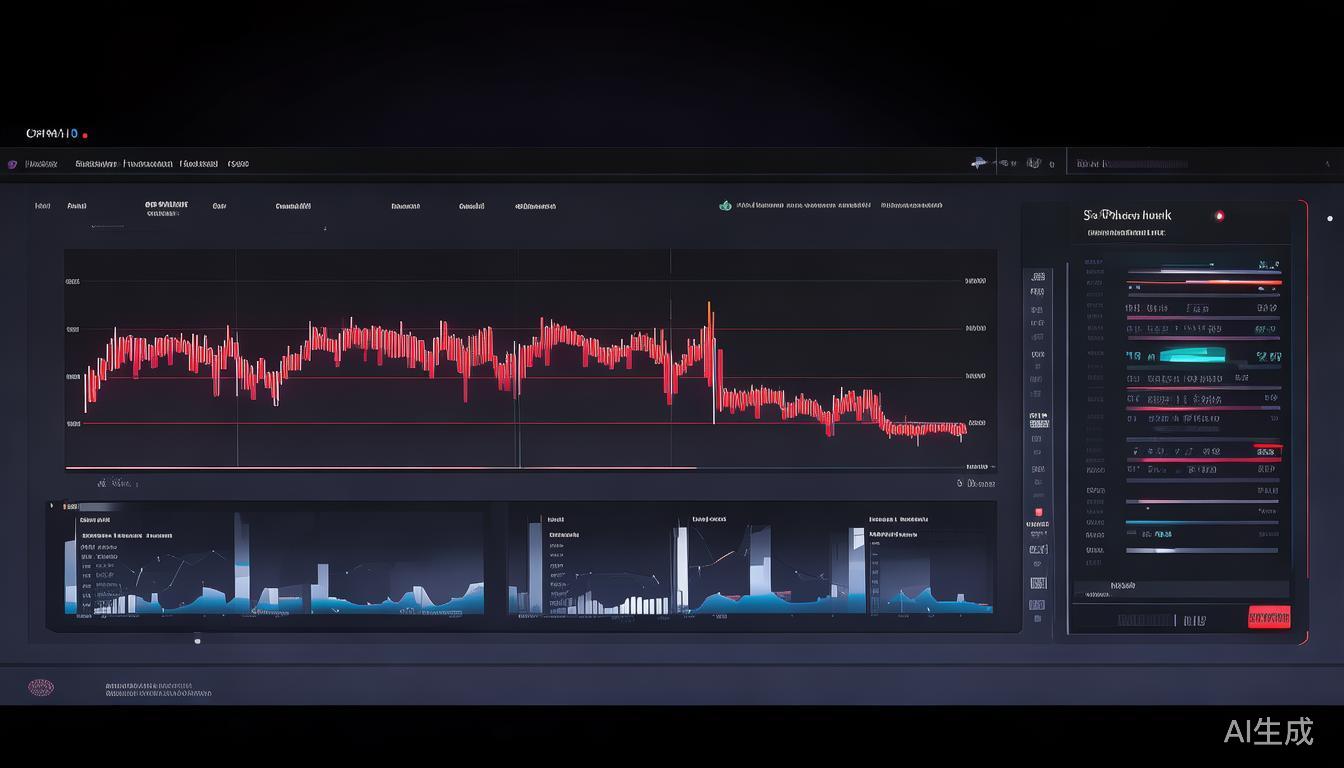Click the fish-shaped icon in the top bar
The height and width of the screenshot is (768, 1344).
[979, 163]
